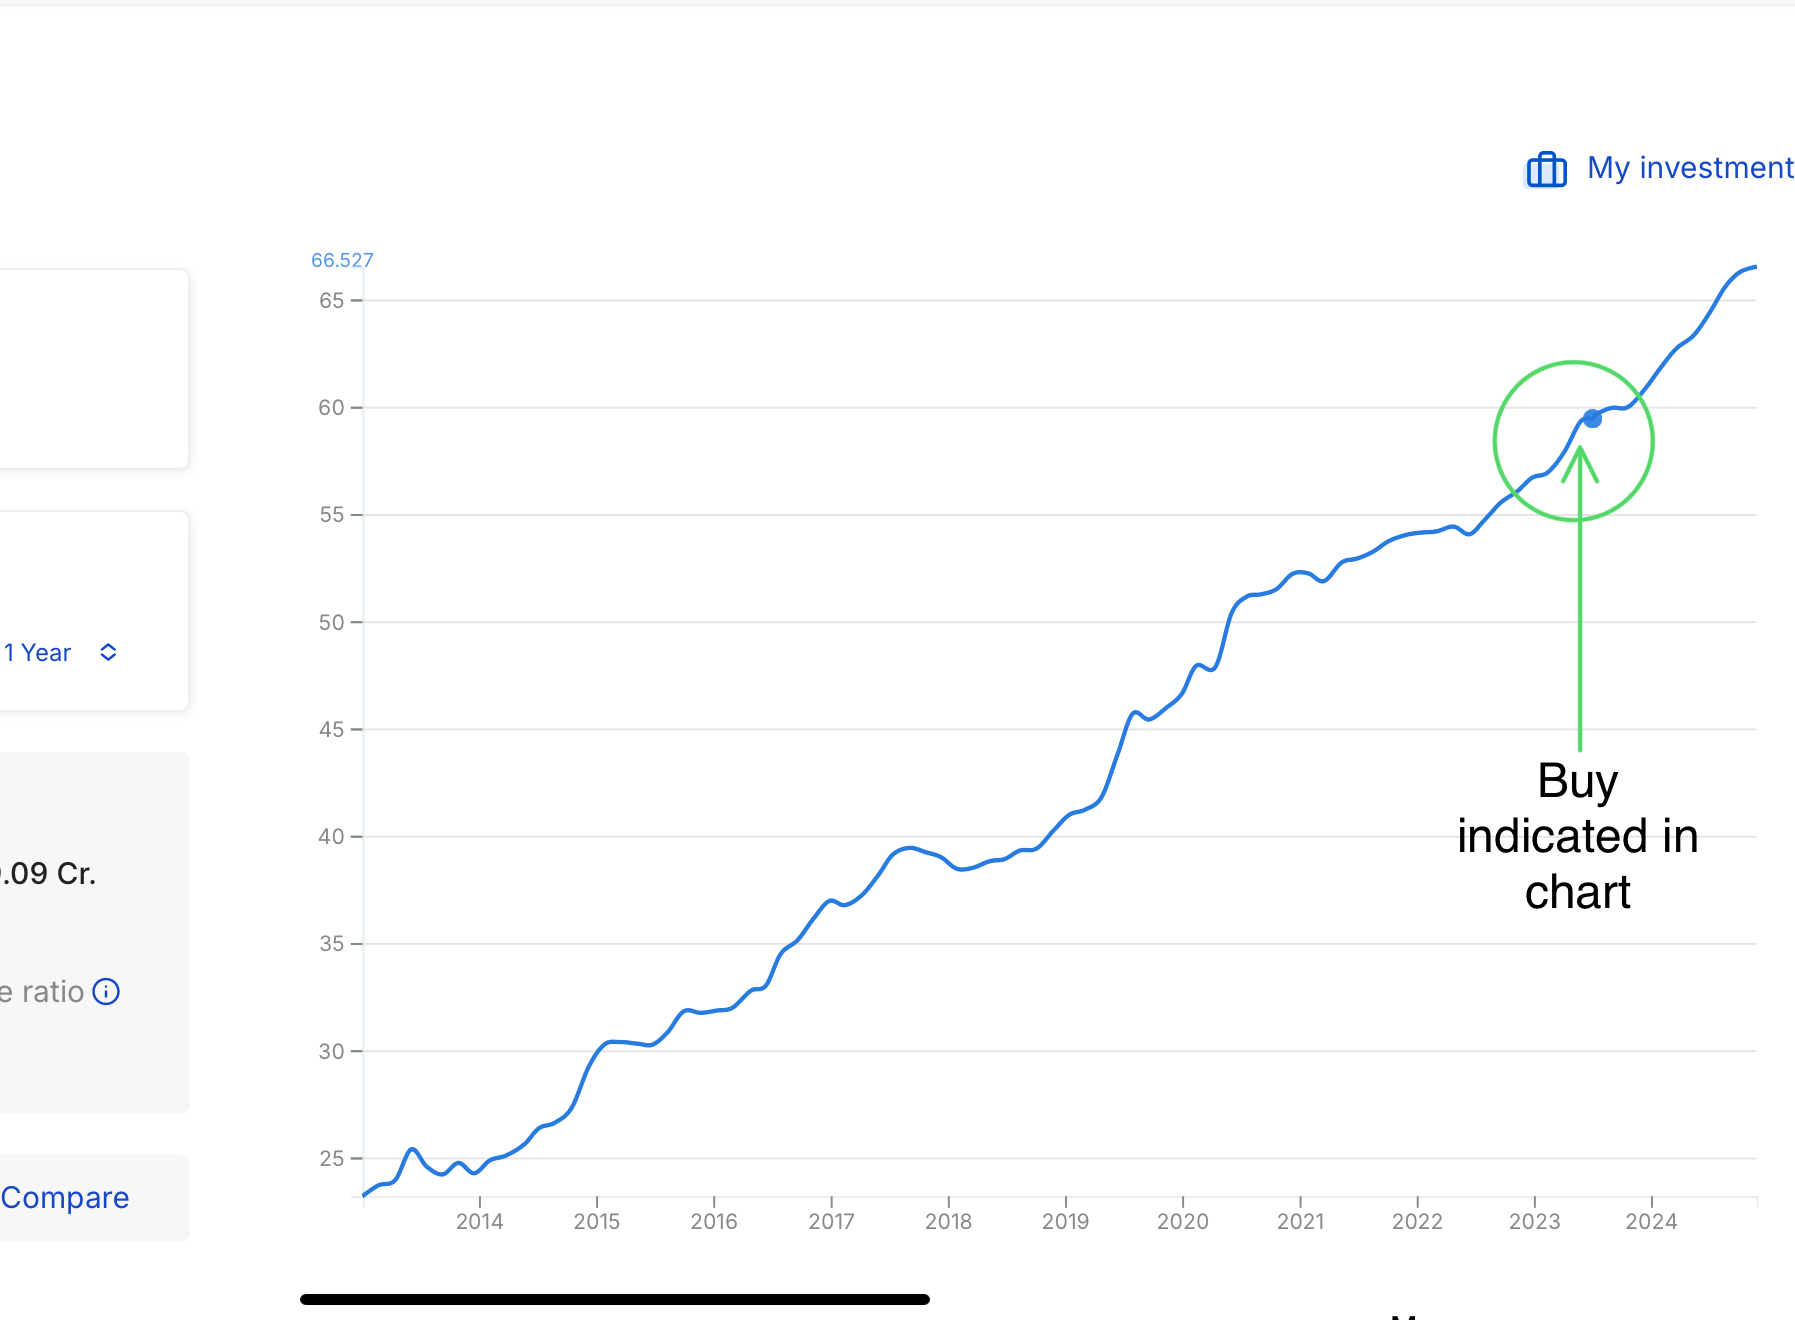Click the blue data point on chart
Screen dimensions: 1795x1320
point(1592,419)
